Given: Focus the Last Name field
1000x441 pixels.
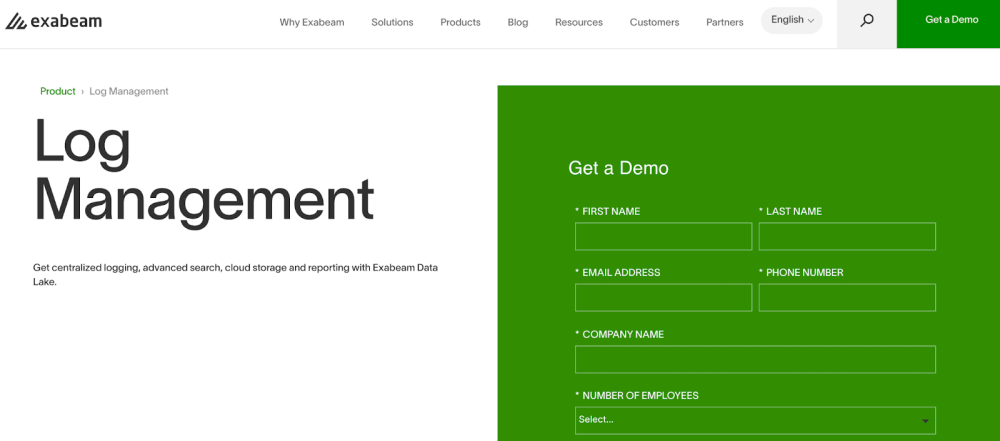Looking at the screenshot, I should 847,237.
